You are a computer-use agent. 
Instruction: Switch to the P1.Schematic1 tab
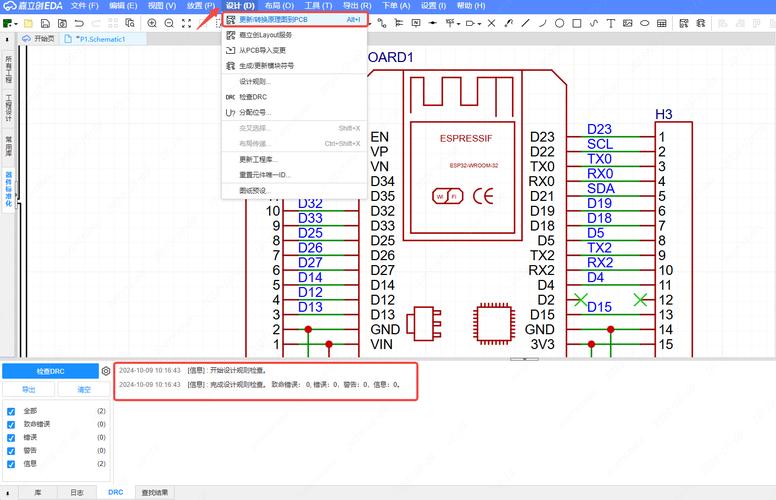(103, 39)
